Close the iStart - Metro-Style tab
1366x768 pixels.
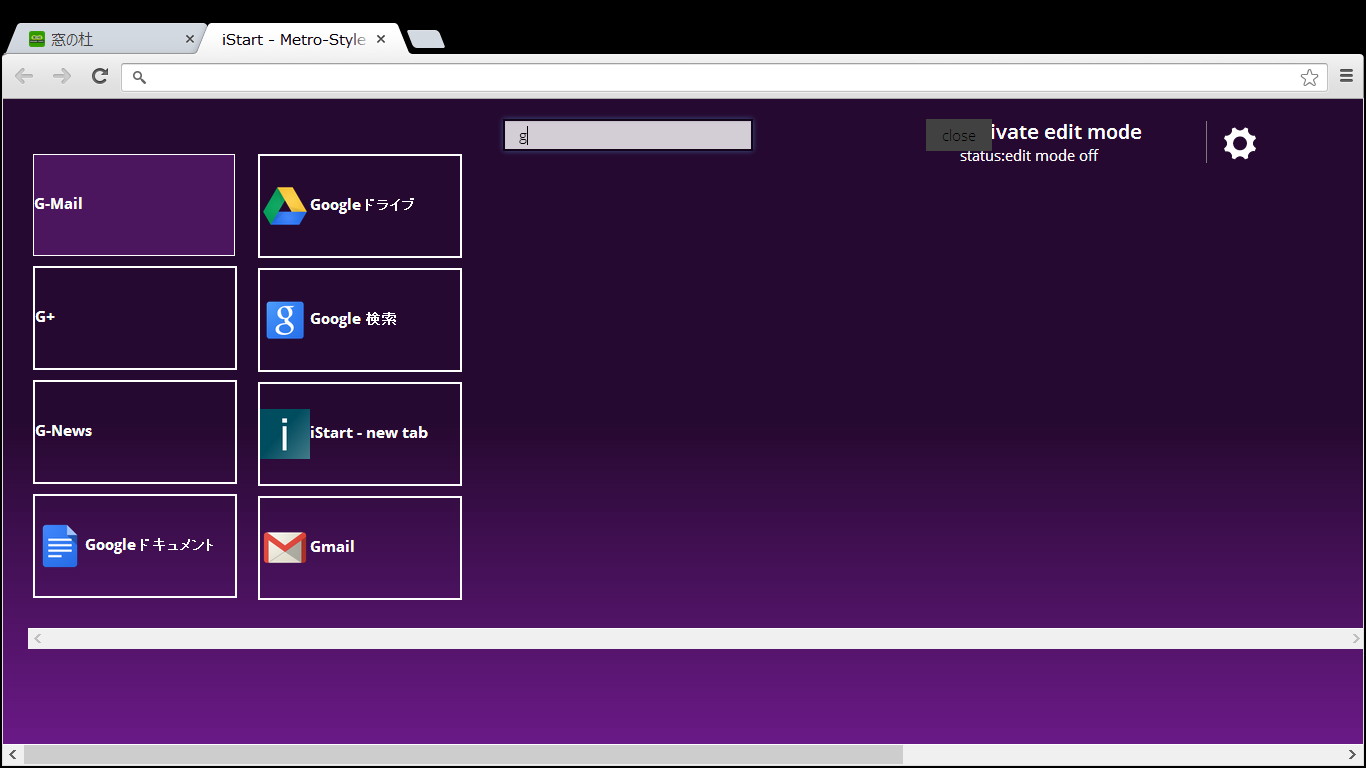click(x=381, y=39)
